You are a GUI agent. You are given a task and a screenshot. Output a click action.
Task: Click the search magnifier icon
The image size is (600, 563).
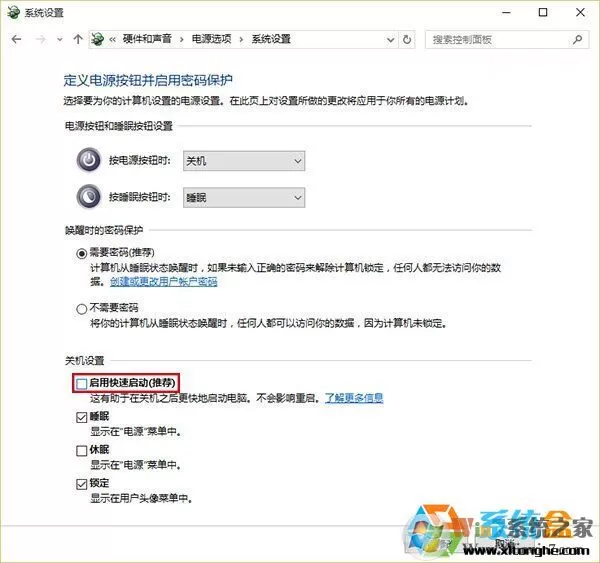577,39
